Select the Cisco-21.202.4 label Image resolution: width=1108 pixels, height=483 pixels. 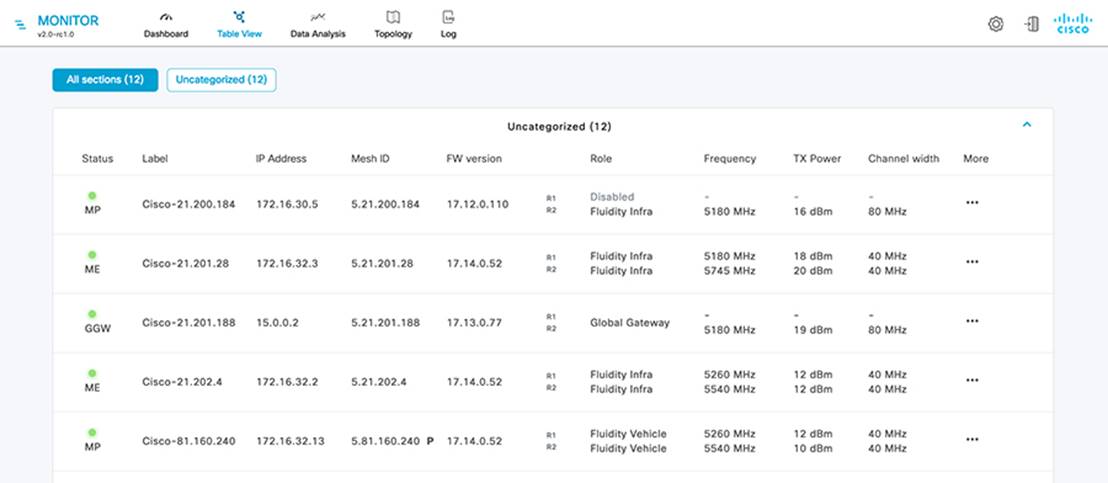tap(182, 382)
